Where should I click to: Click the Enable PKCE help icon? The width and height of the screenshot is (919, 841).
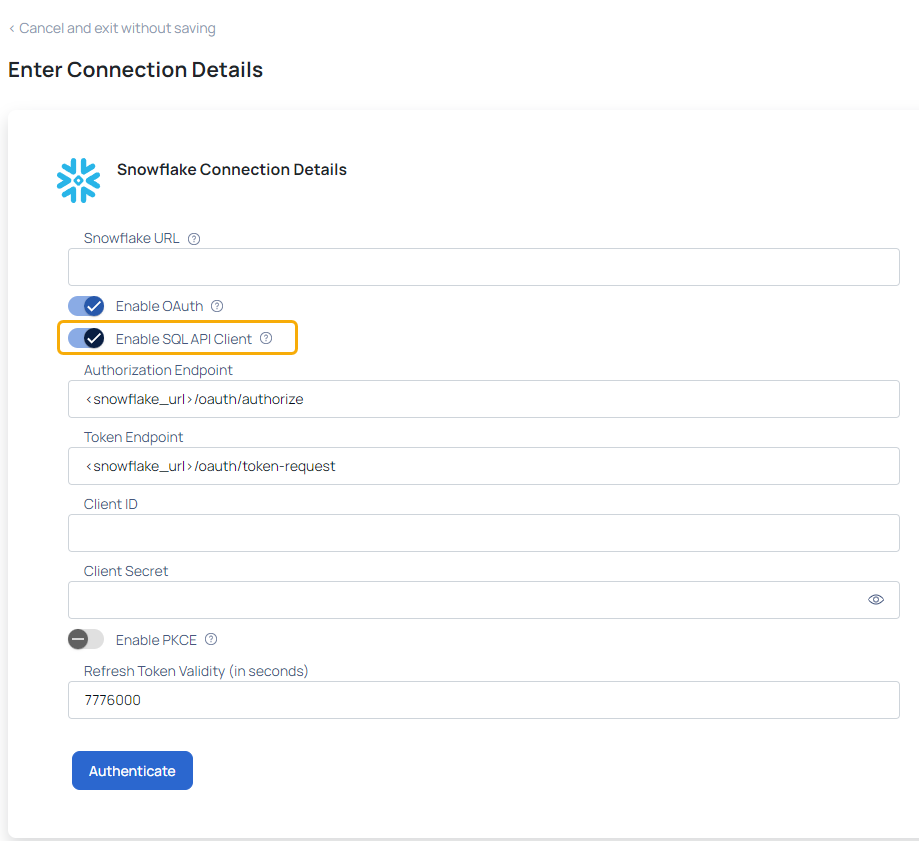211,639
